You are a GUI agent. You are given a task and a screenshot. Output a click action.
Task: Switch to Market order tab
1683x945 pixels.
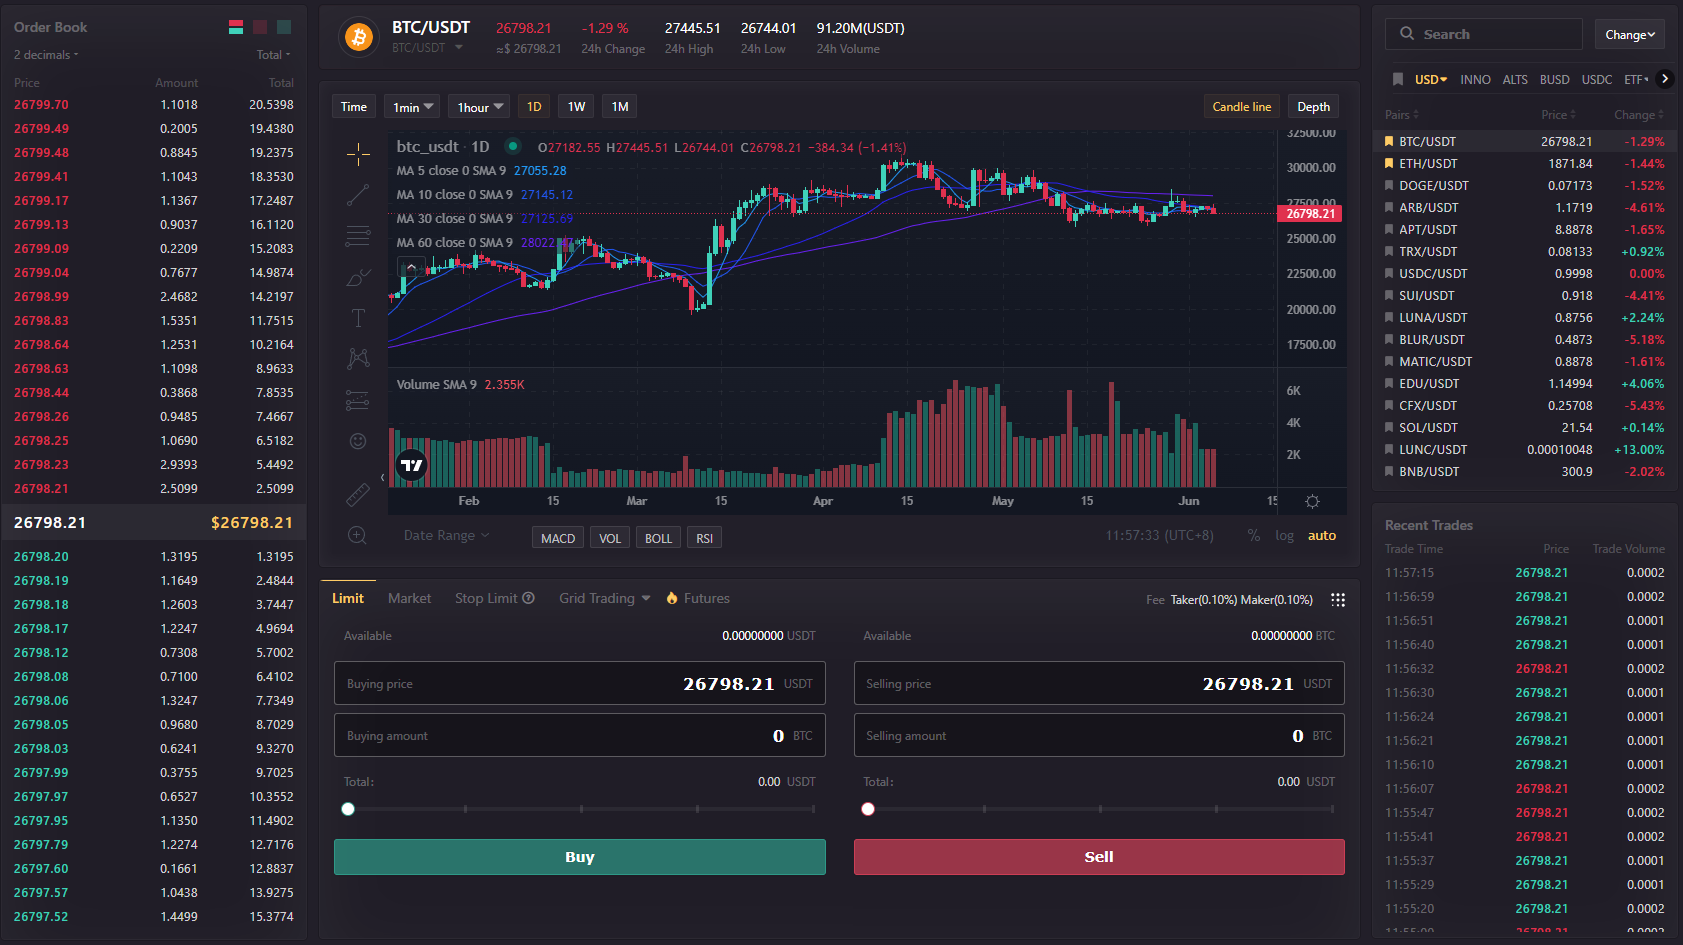pyautogui.click(x=410, y=598)
